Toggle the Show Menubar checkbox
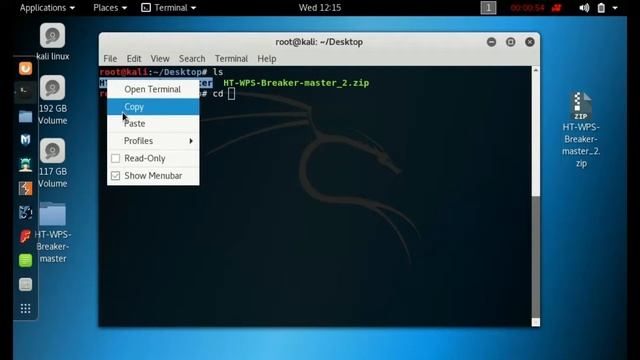The image size is (640, 360). click(116, 176)
